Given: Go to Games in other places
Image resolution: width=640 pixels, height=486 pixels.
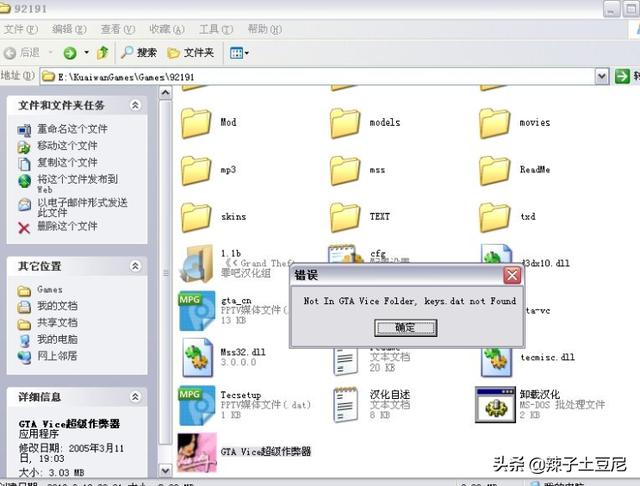Looking at the screenshot, I should coord(50,289).
